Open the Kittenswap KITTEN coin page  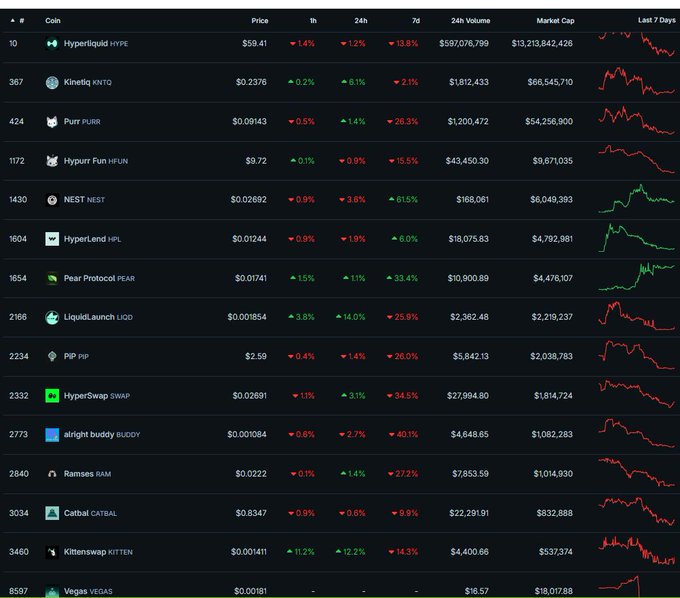coord(98,552)
